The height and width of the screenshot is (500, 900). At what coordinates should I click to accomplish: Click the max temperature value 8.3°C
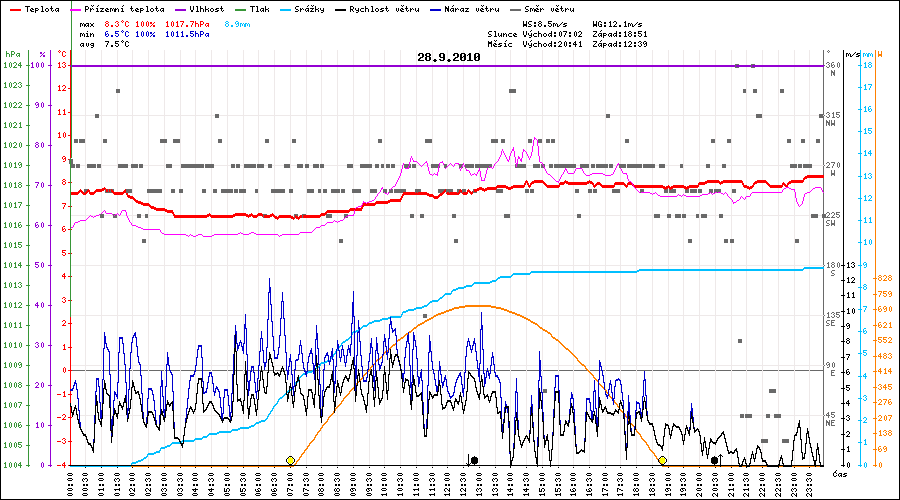(117, 25)
